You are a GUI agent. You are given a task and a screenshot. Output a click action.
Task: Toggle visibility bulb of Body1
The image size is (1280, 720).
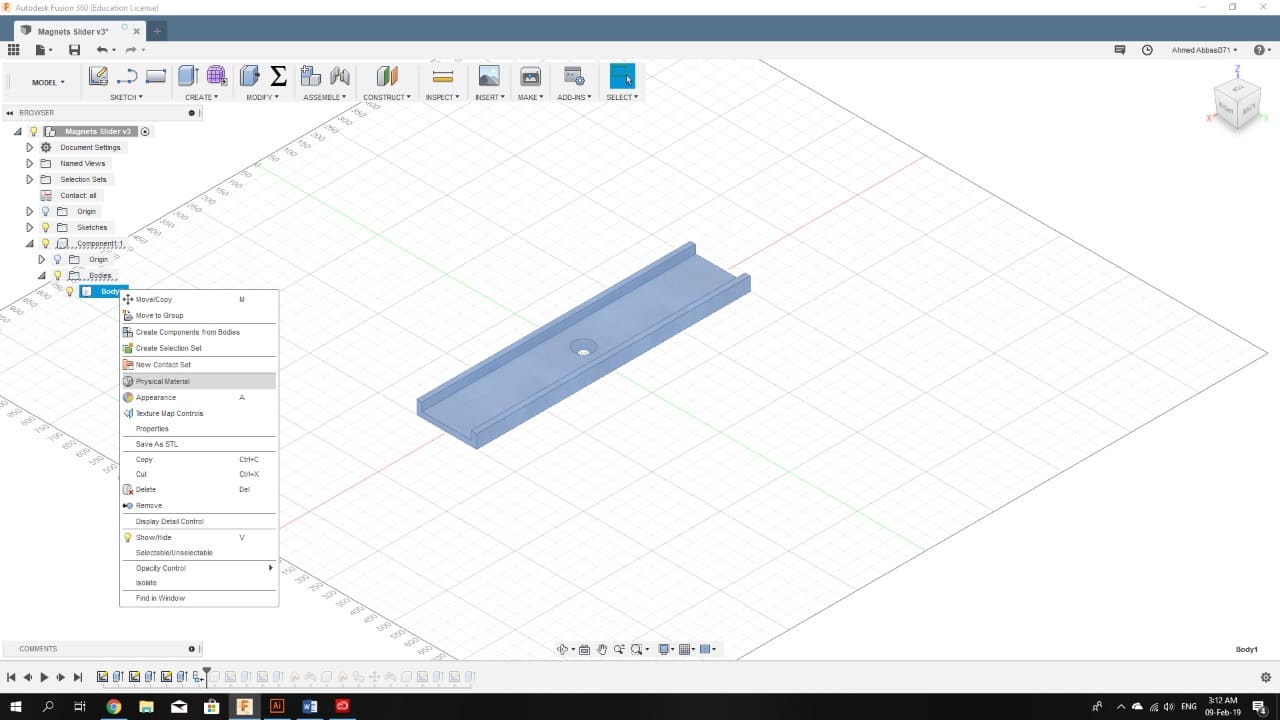coord(69,291)
